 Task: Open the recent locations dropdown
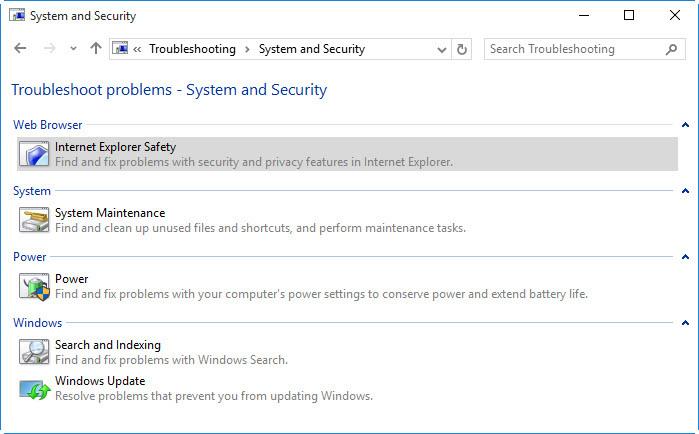point(73,49)
